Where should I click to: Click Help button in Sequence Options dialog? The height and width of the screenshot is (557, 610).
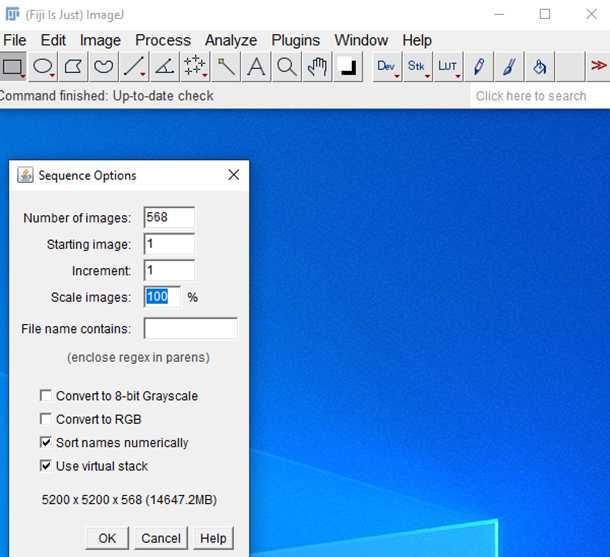coord(213,538)
